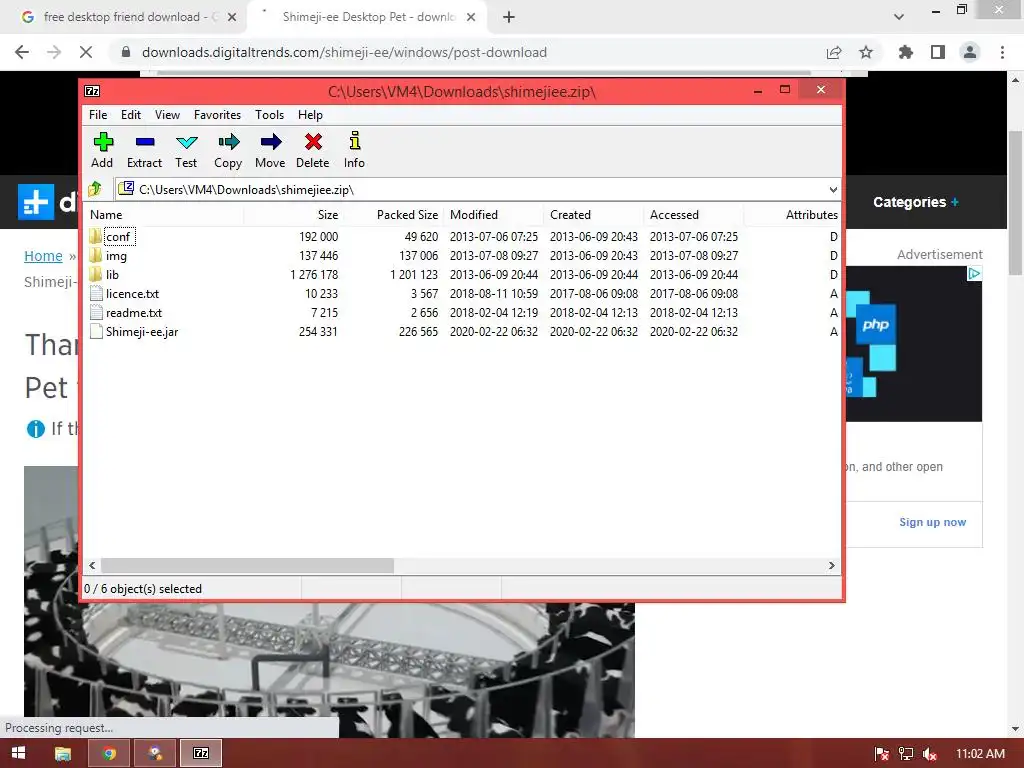The image size is (1024, 768).
Task: Open Chrome three-dot menu
Action: click(x=1002, y=52)
